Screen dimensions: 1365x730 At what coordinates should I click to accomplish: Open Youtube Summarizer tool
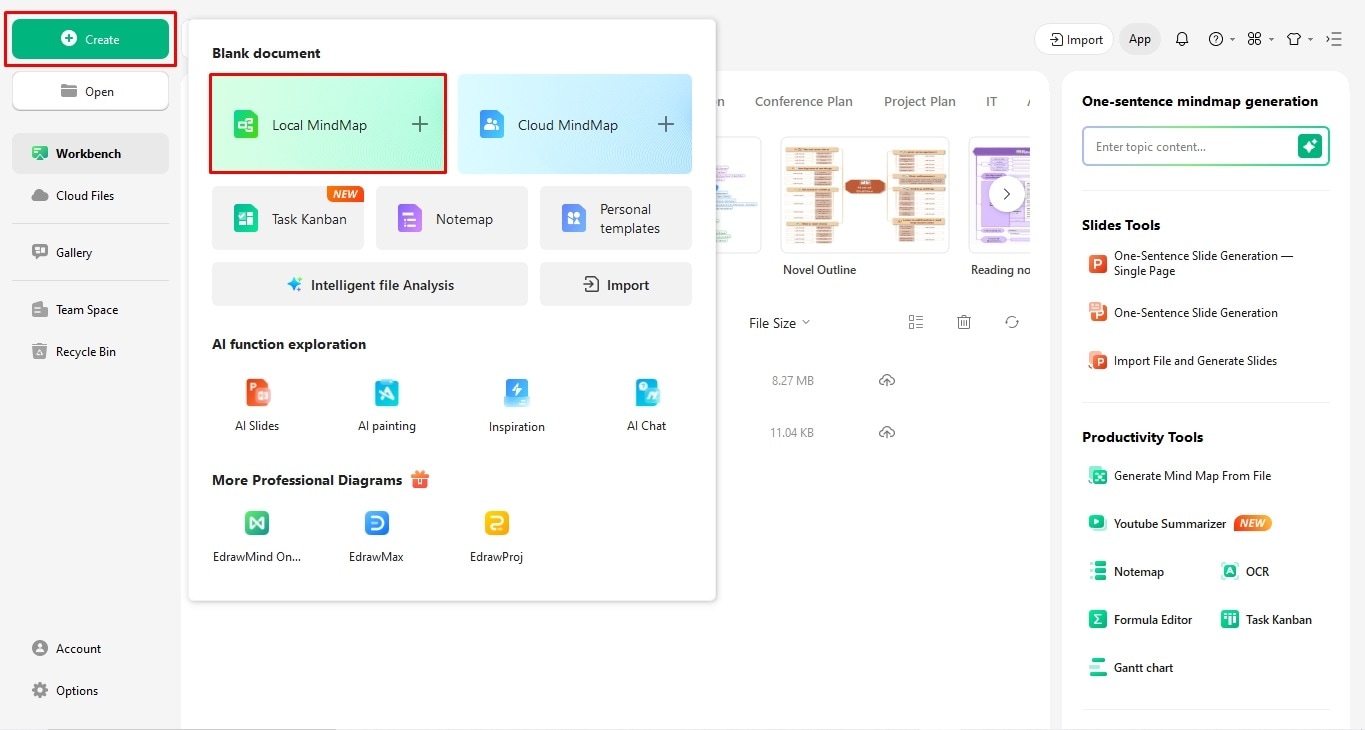pos(1180,523)
